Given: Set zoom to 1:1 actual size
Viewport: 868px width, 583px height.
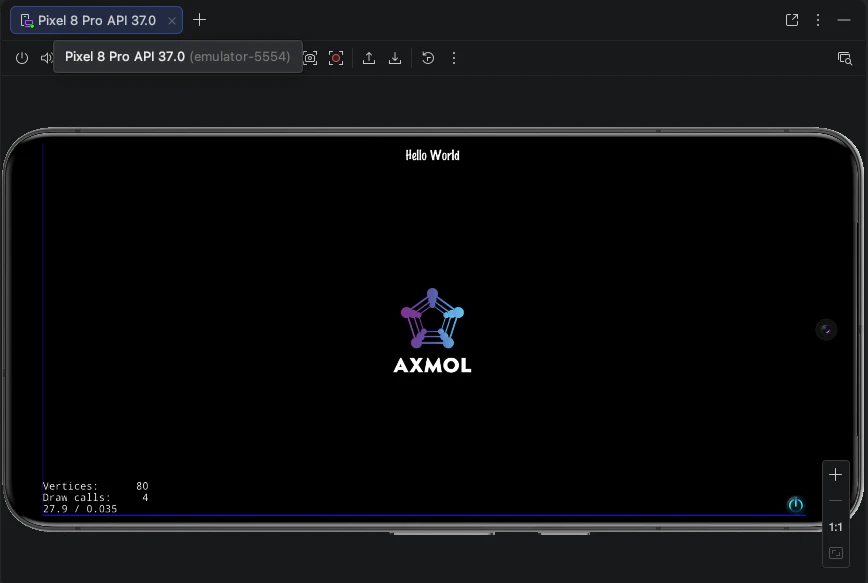Looking at the screenshot, I should 835,527.
